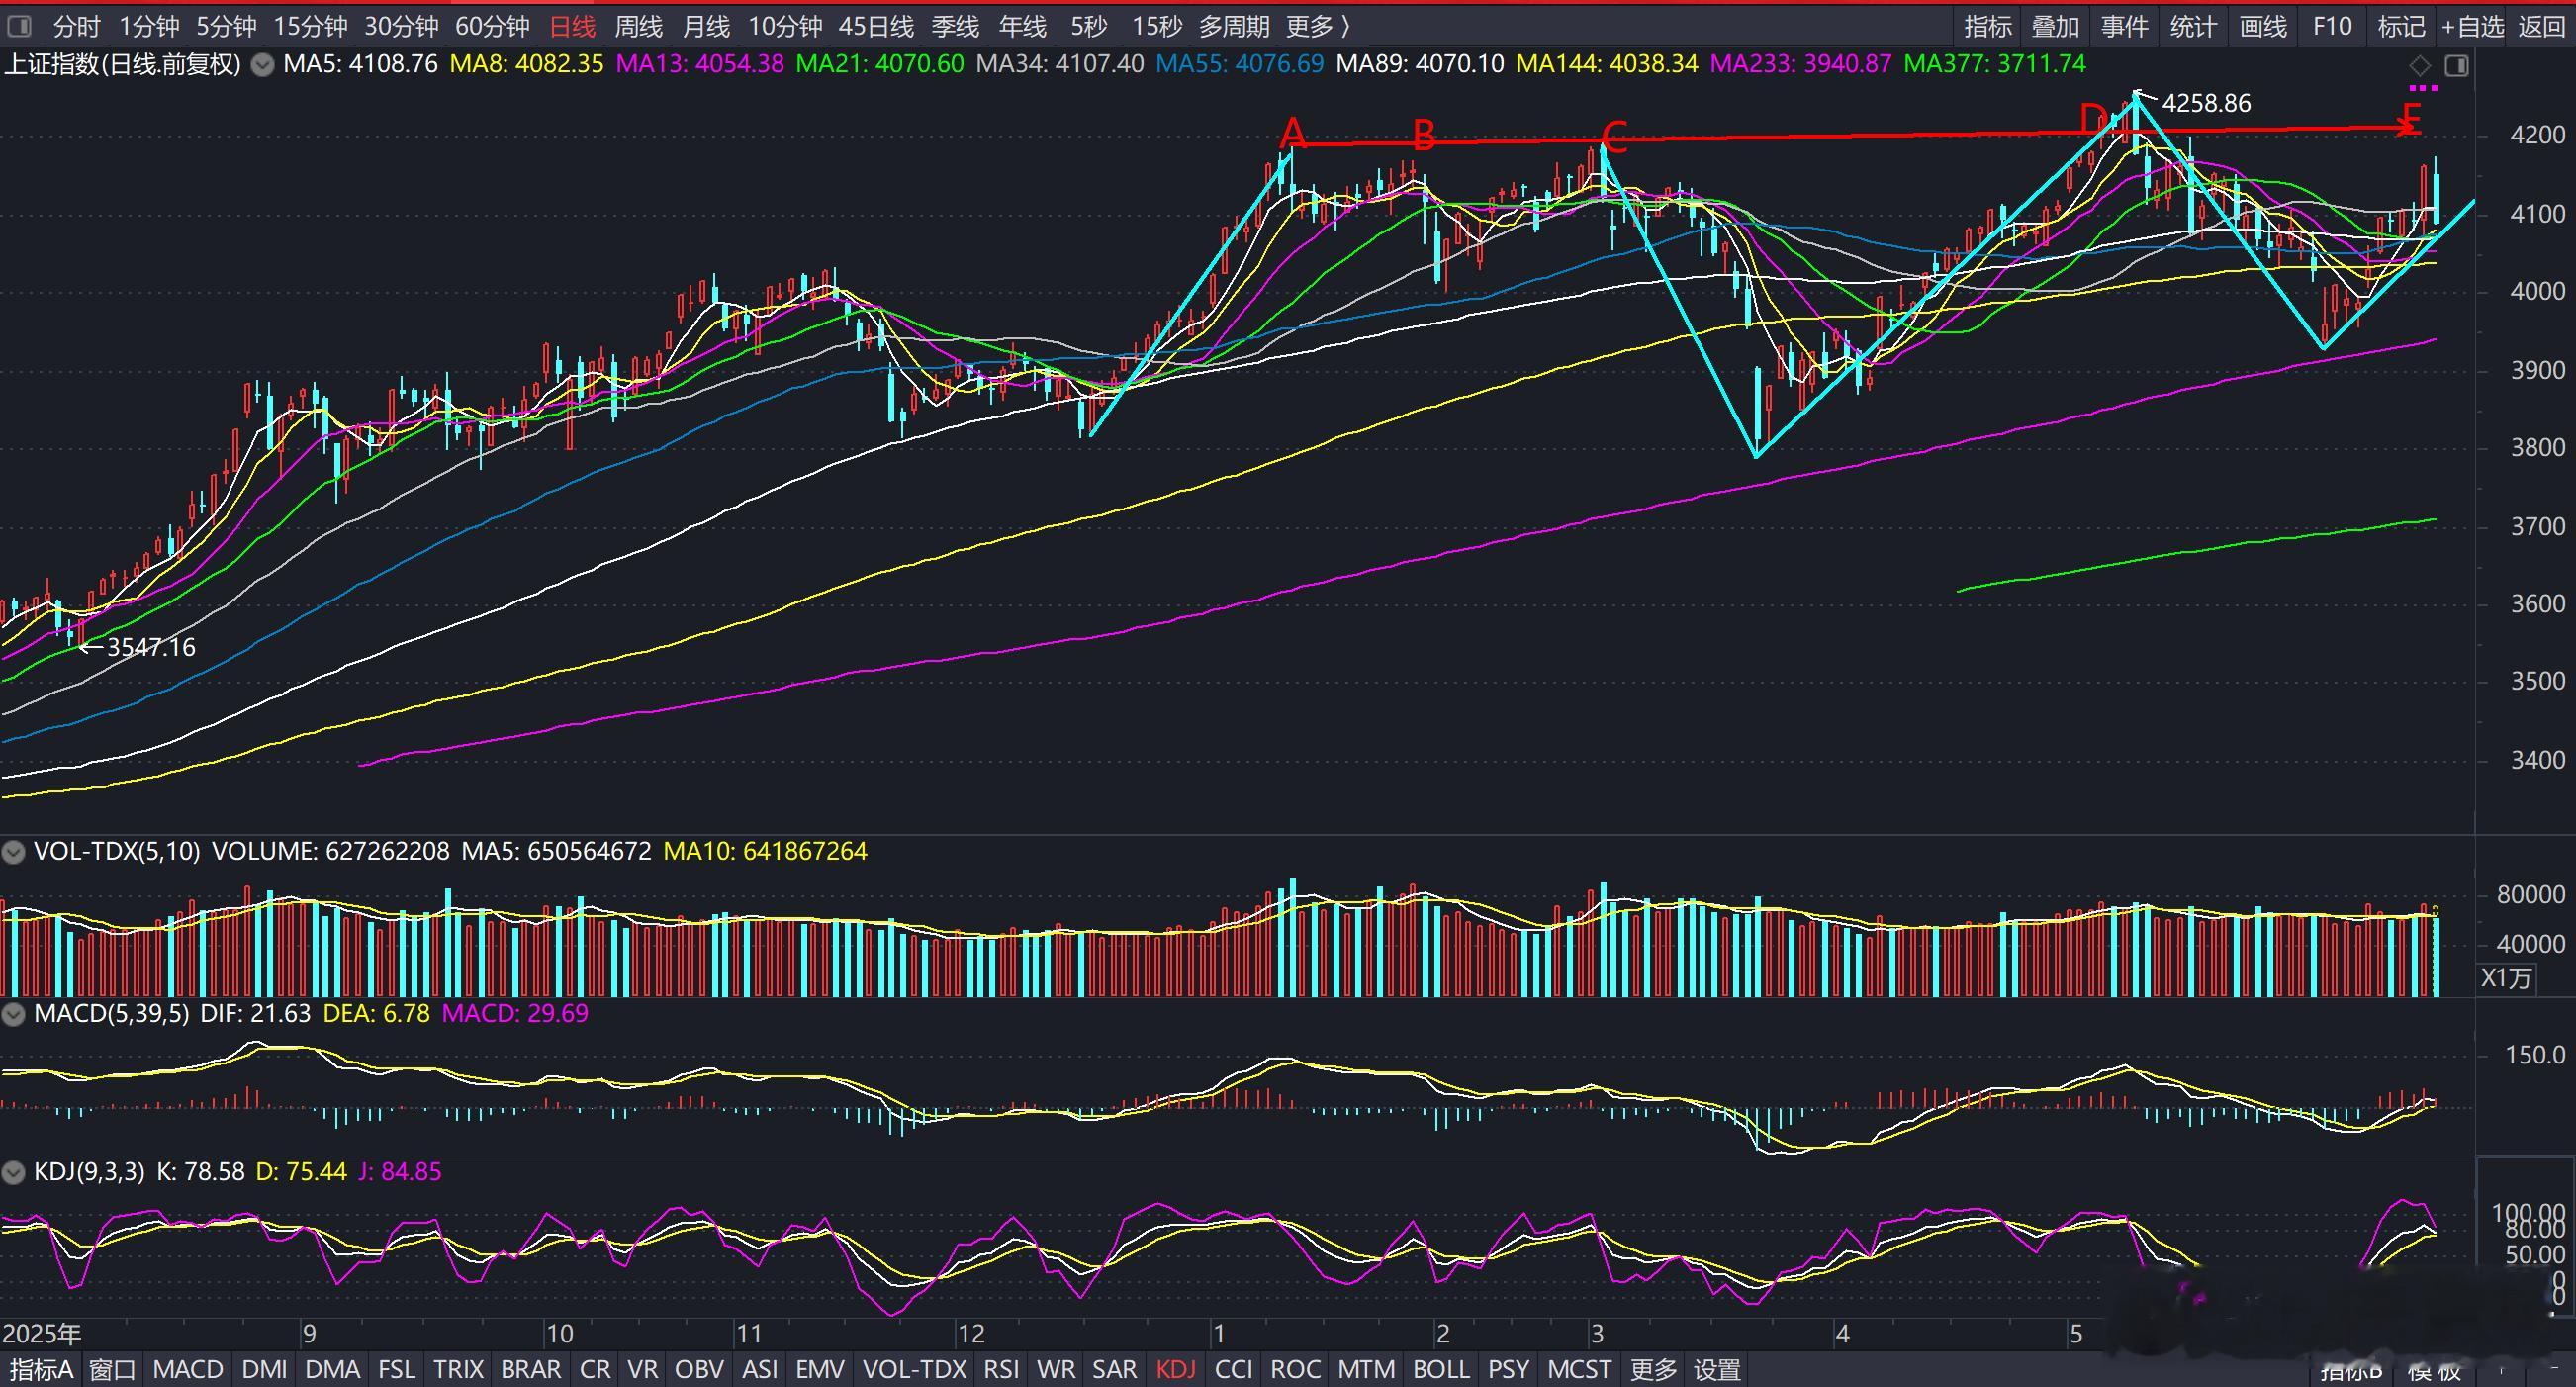Expand the VOL-TDX indicator dropdown arrow
Screen dimensions: 2576x1387
point(14,852)
